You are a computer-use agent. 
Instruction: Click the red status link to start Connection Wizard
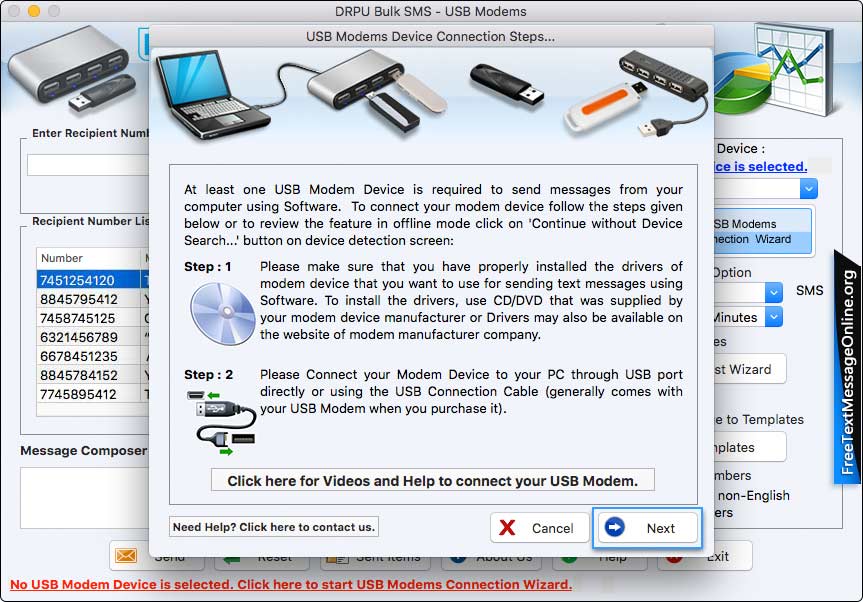291,584
